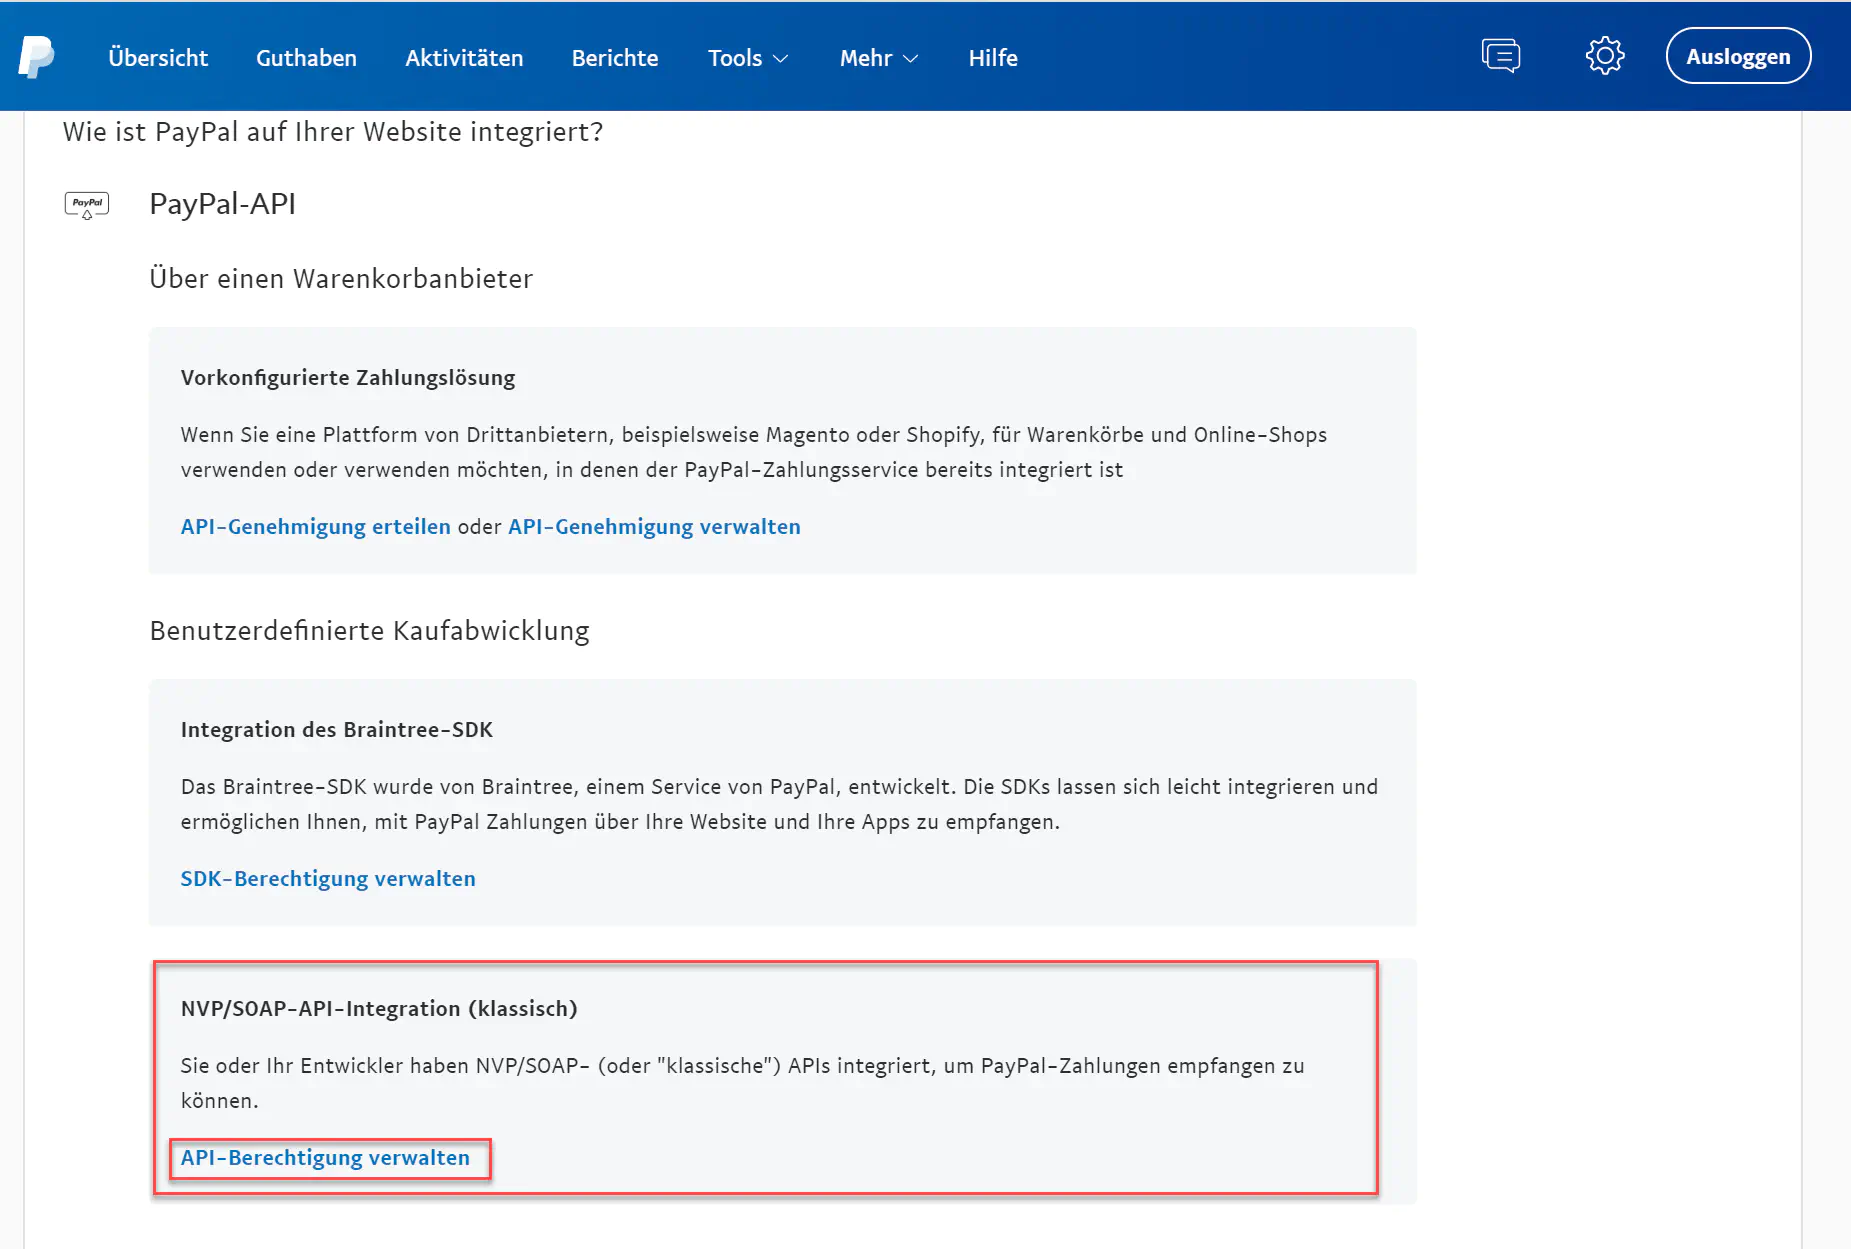Screen dimensions: 1851x1249
Task: Select the Integration des Braintree-SDK heading
Action: point(336,730)
